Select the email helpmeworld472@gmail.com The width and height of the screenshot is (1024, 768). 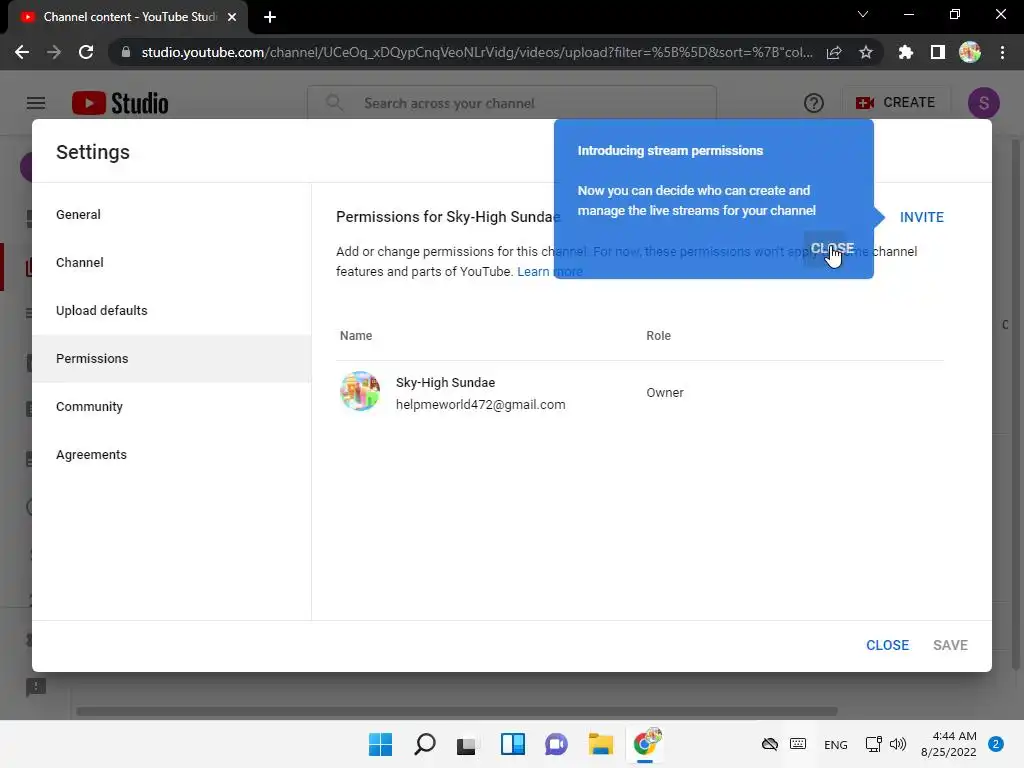pyautogui.click(x=481, y=404)
